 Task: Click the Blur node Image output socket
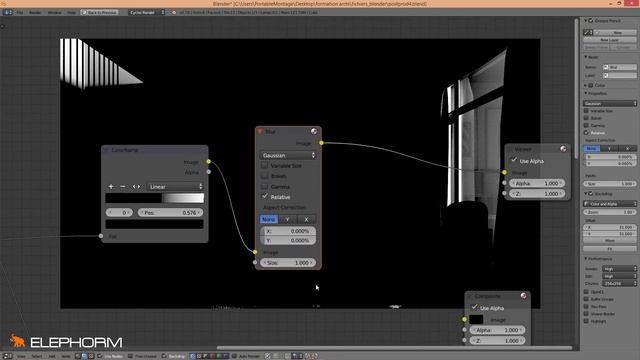[322, 143]
